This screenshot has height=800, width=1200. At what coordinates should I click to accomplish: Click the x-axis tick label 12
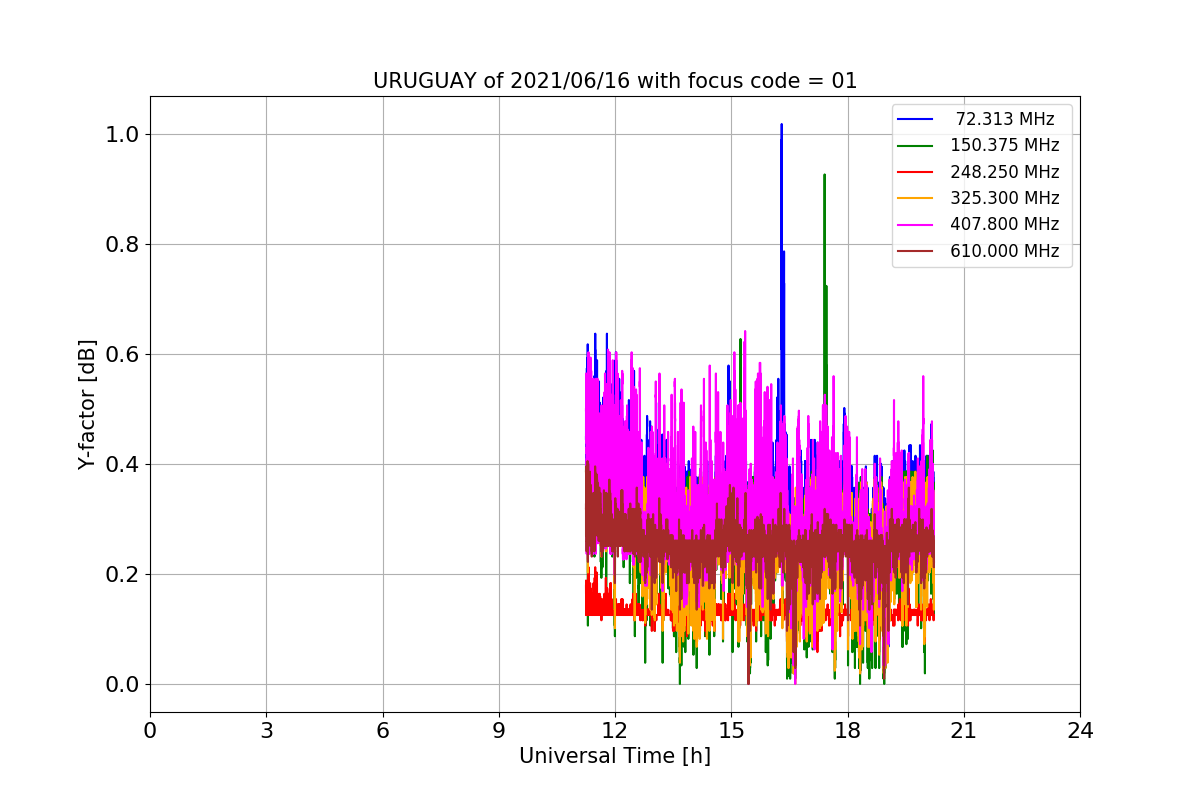tap(615, 730)
